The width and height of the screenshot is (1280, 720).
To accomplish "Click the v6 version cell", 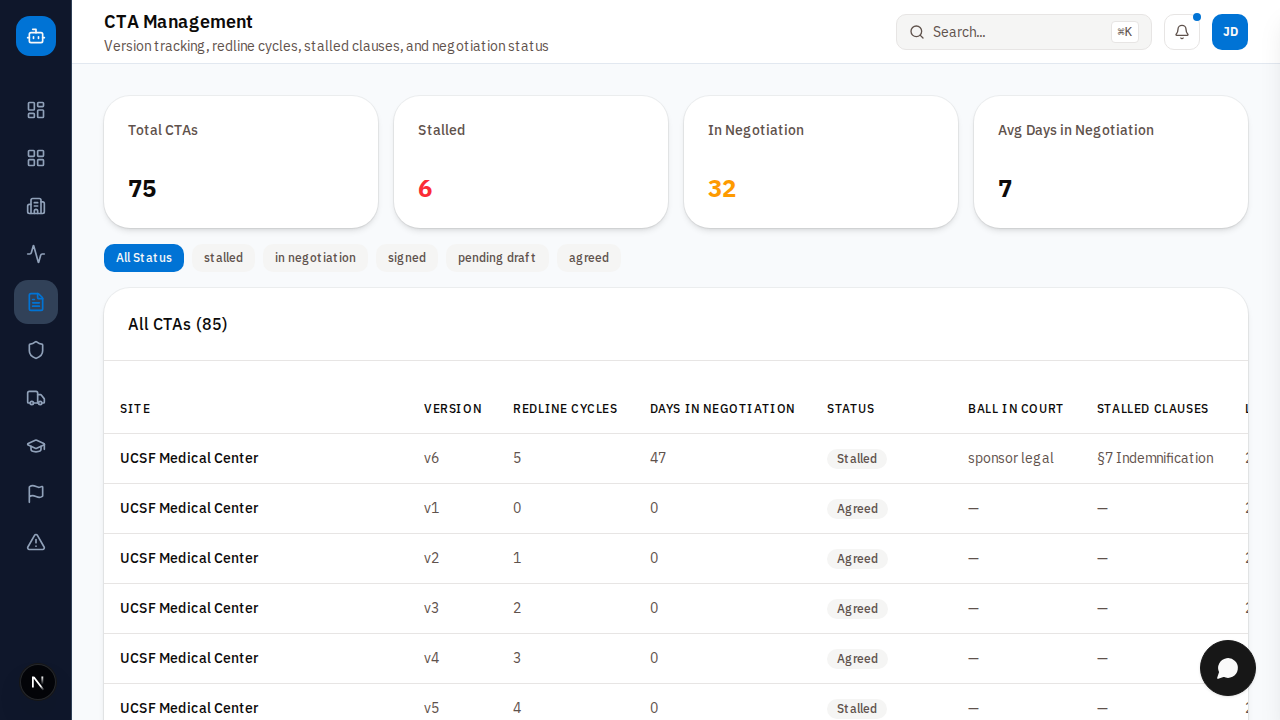I will pyautogui.click(x=431, y=458).
